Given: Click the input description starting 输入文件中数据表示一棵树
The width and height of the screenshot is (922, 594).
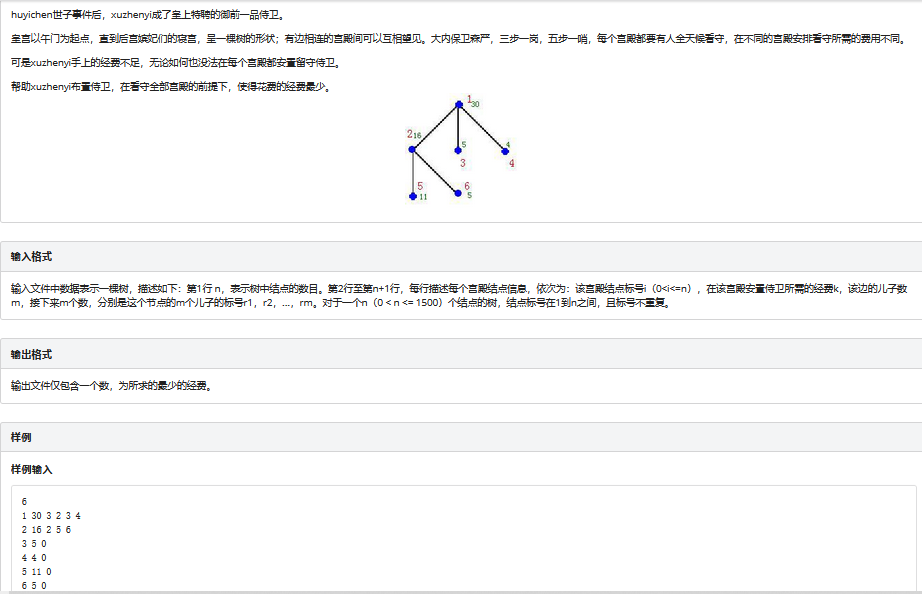Looking at the screenshot, I should coord(459,296).
